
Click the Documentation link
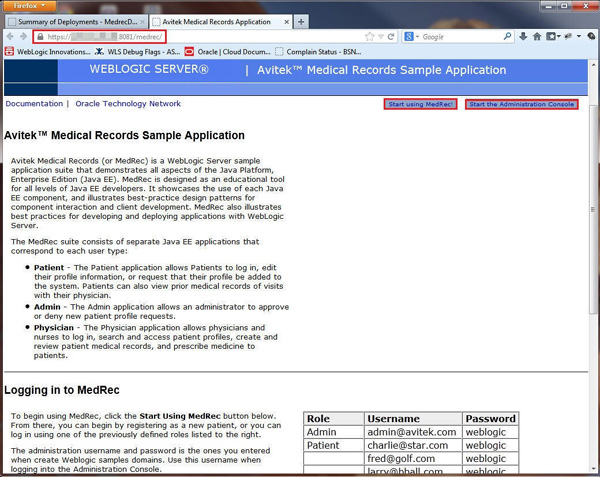[34, 104]
